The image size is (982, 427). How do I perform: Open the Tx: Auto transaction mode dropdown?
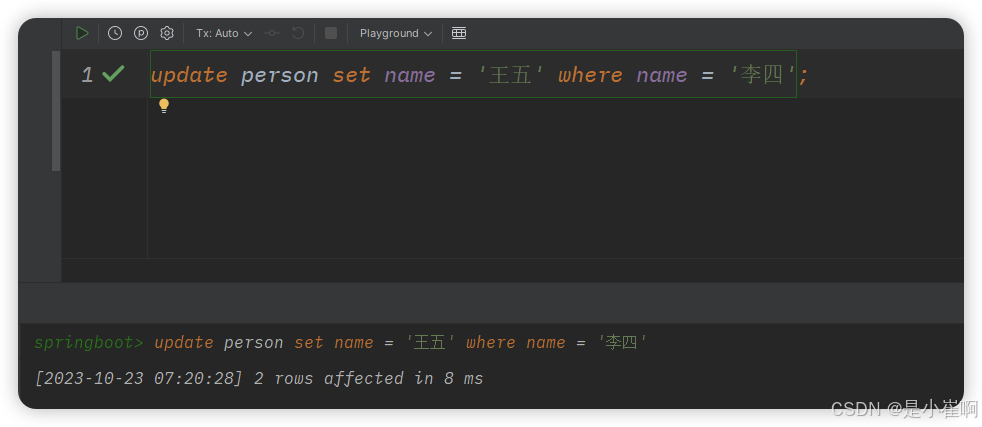pyautogui.click(x=224, y=33)
